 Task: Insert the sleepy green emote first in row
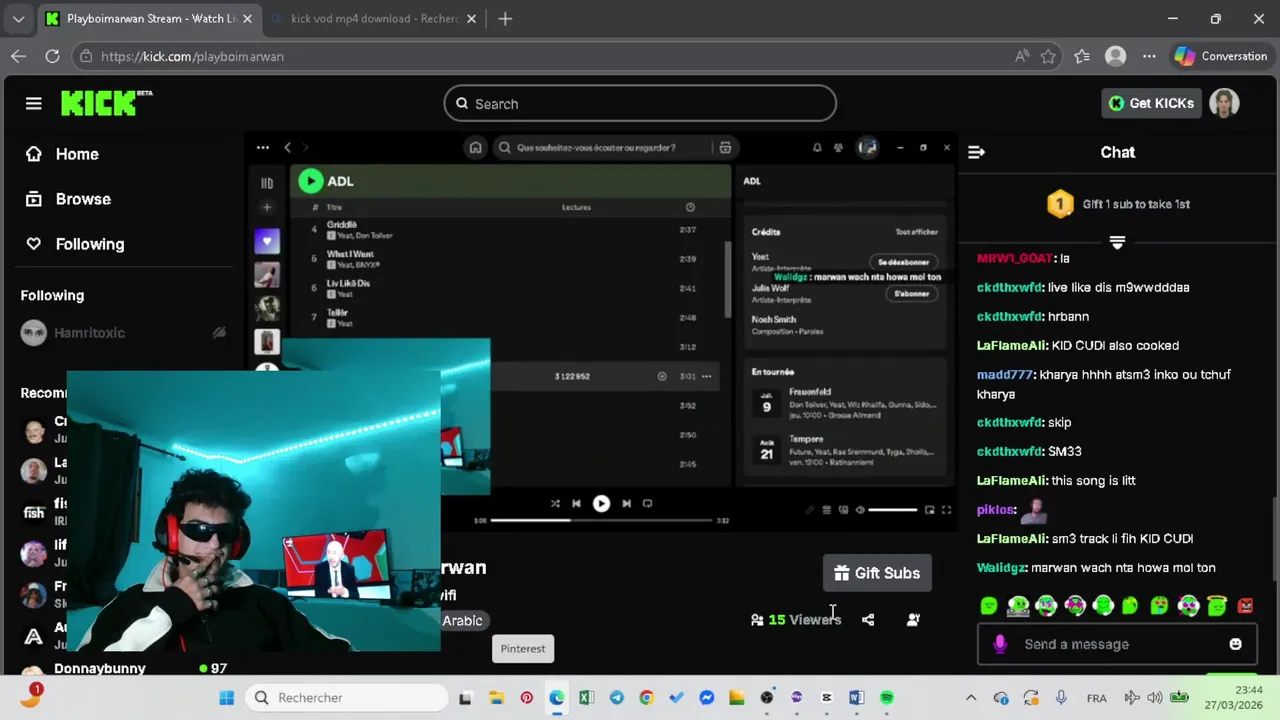click(989, 605)
